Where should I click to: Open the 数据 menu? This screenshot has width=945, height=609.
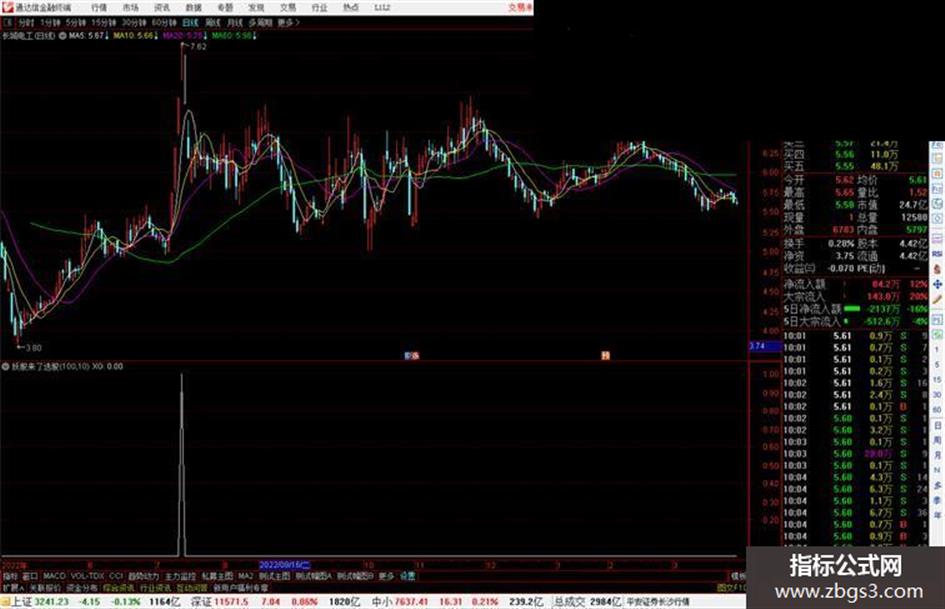(193, 7)
